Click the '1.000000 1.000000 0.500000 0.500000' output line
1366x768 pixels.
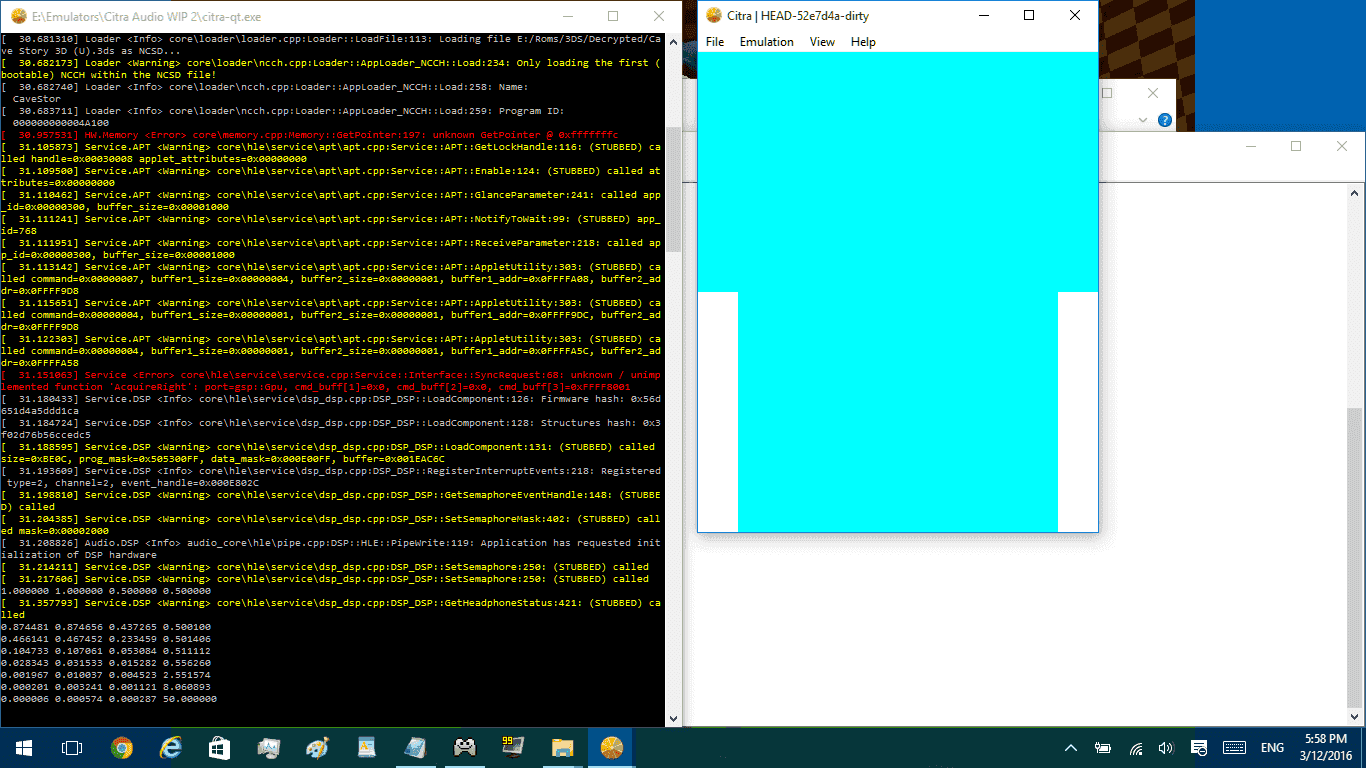tap(106, 591)
